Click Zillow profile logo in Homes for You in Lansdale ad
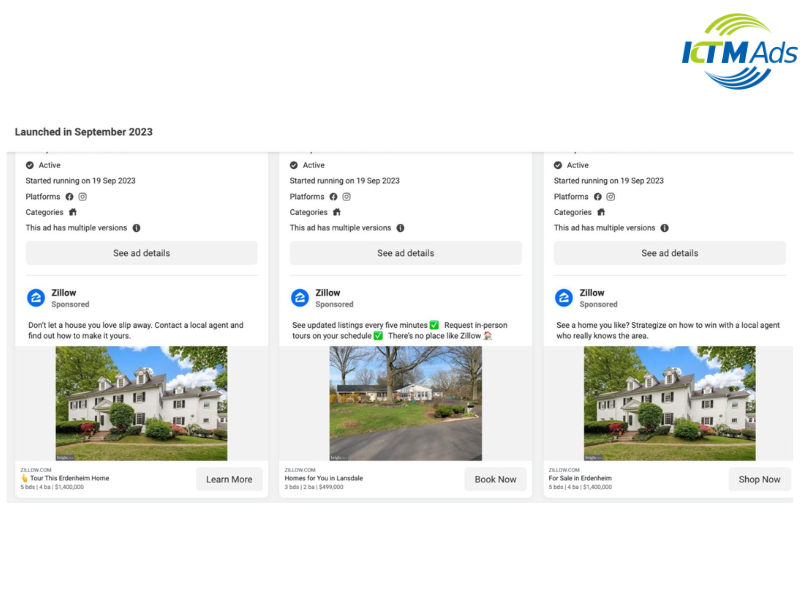 (300, 297)
